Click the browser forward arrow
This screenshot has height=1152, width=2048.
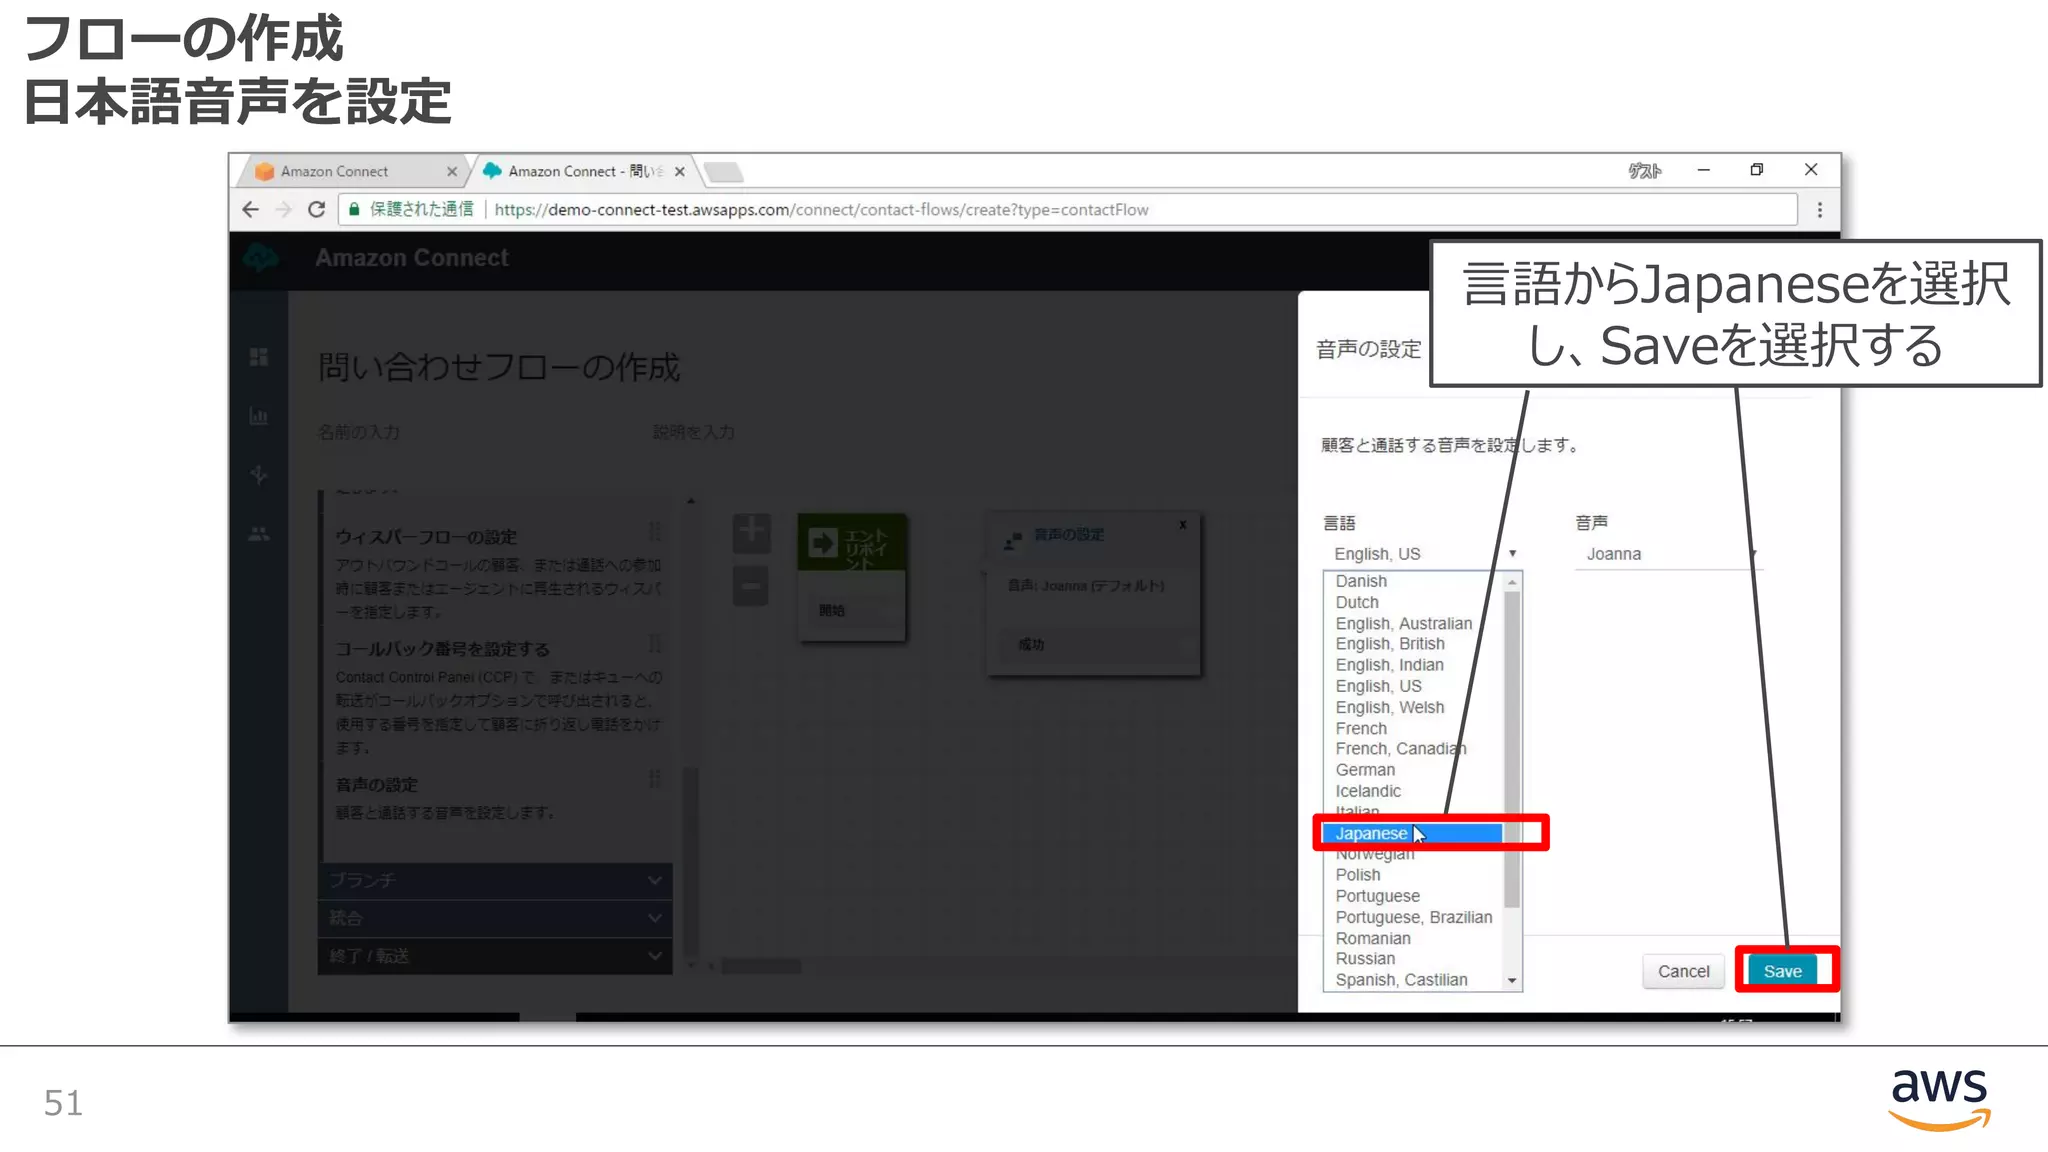coord(284,210)
